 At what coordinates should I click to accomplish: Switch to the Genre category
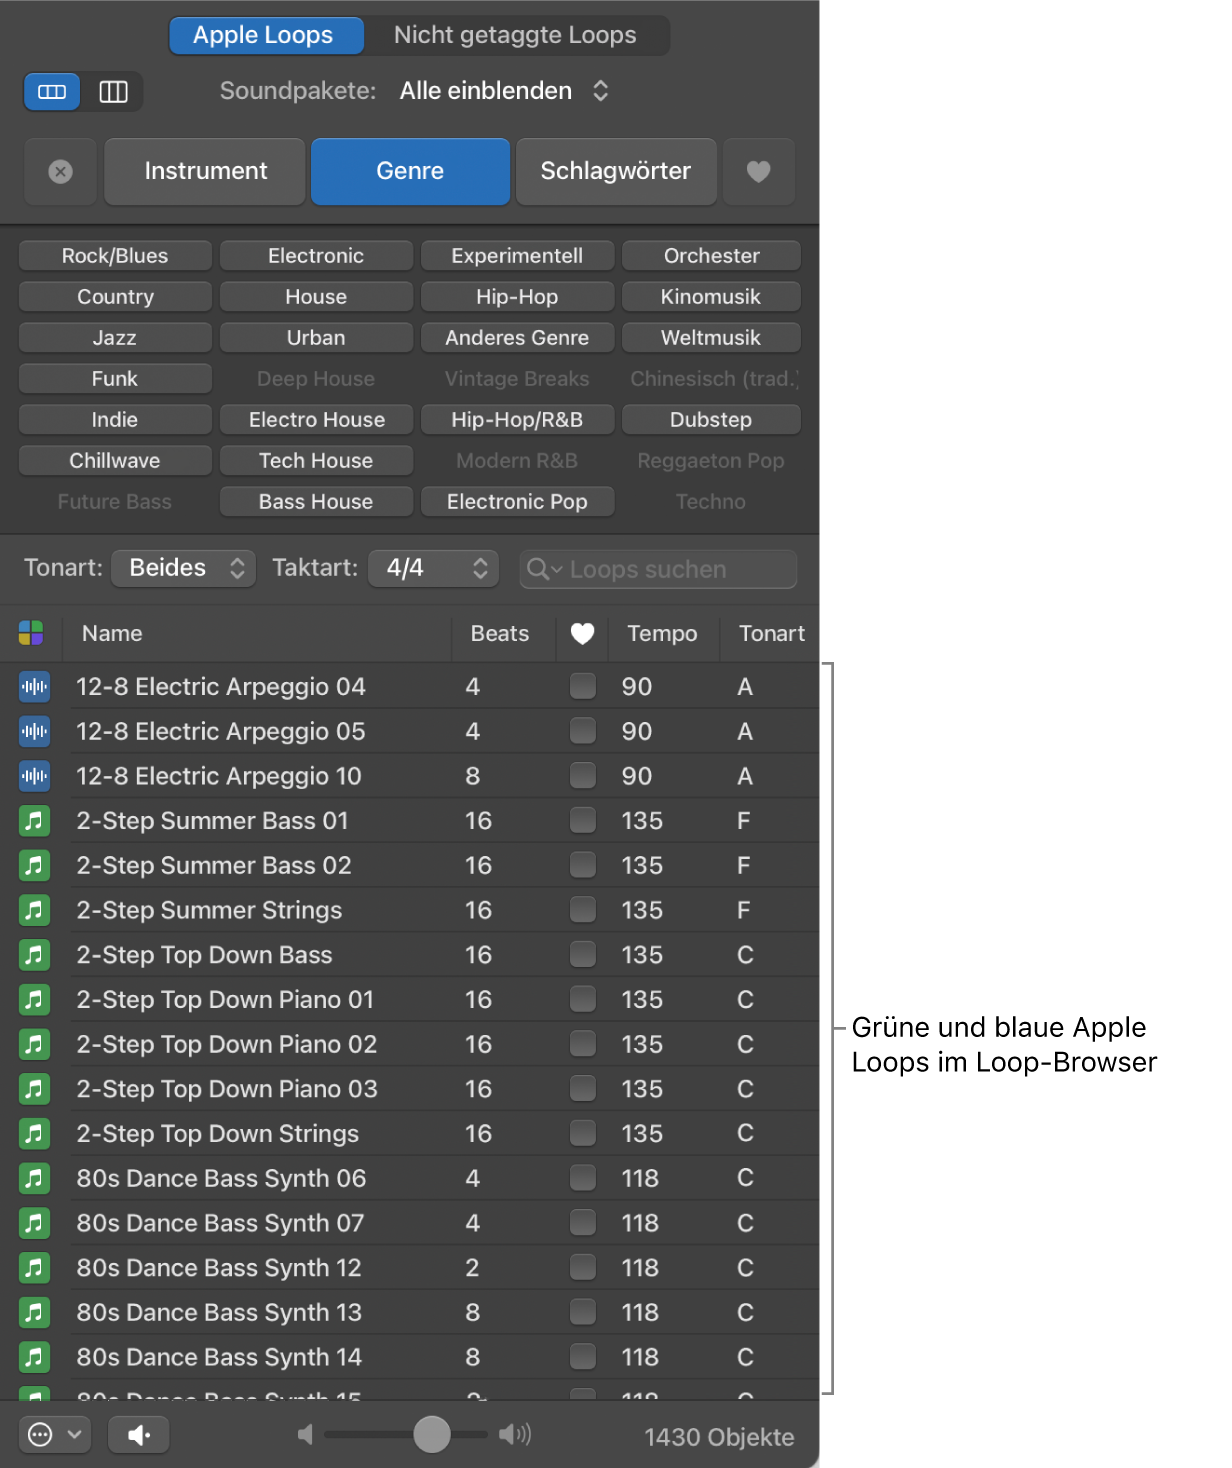coord(410,172)
